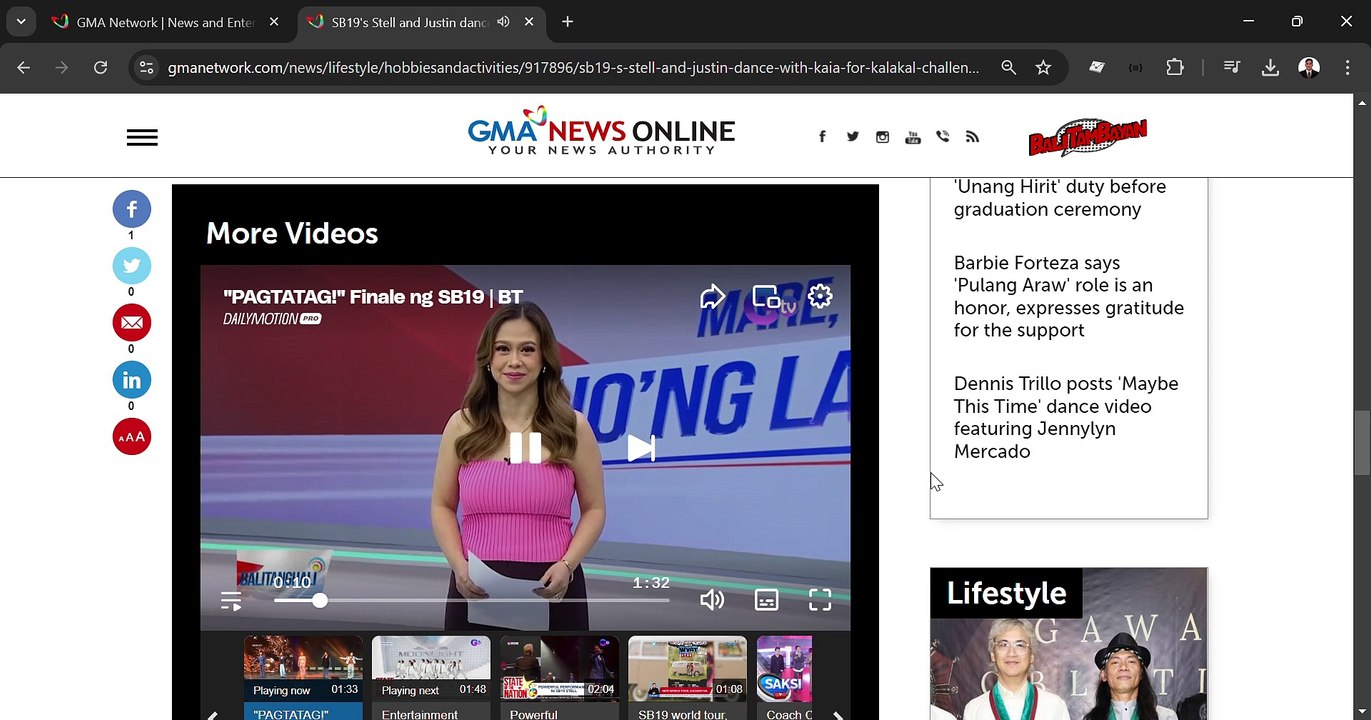Share article on Twitter via sidebar

(132, 266)
